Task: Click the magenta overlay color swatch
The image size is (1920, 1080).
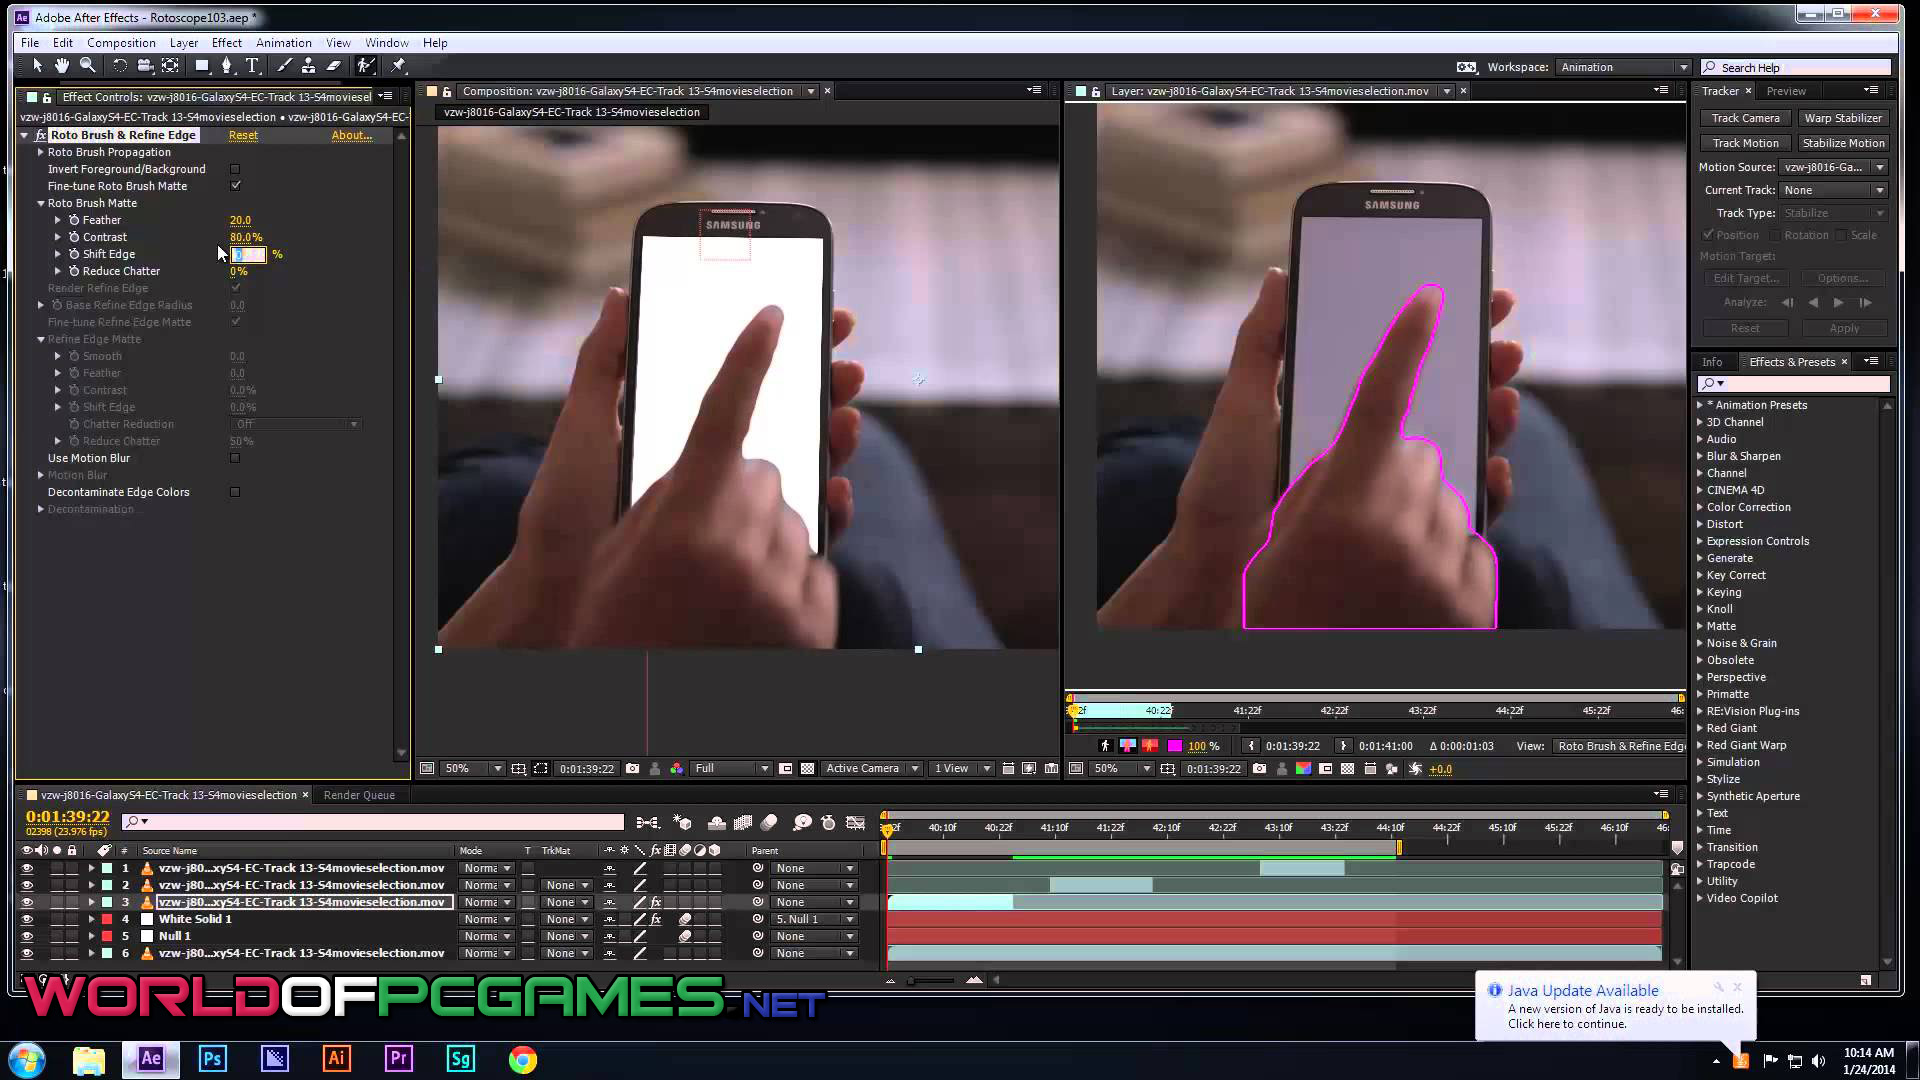Action: point(1175,746)
